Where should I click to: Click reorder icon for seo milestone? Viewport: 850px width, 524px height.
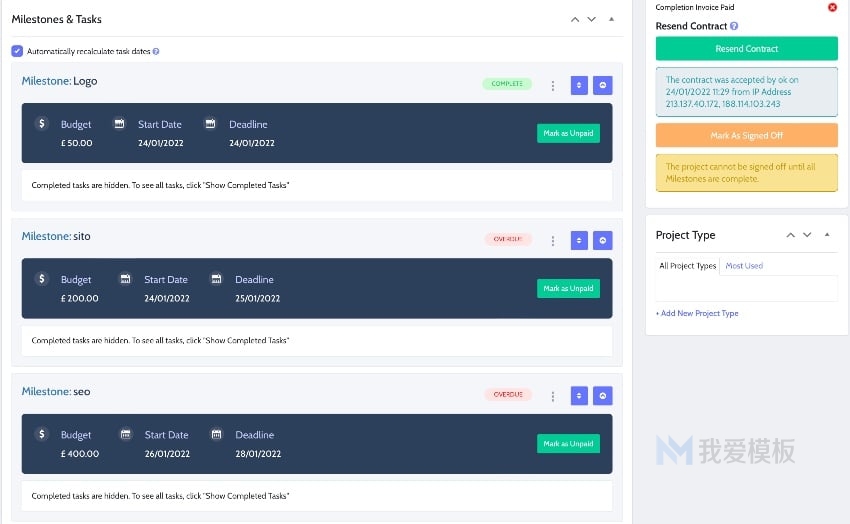pos(579,396)
